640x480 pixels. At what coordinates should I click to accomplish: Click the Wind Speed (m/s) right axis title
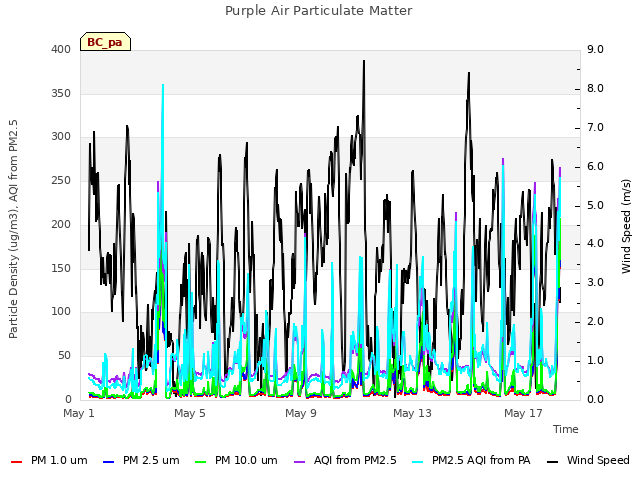click(626, 226)
